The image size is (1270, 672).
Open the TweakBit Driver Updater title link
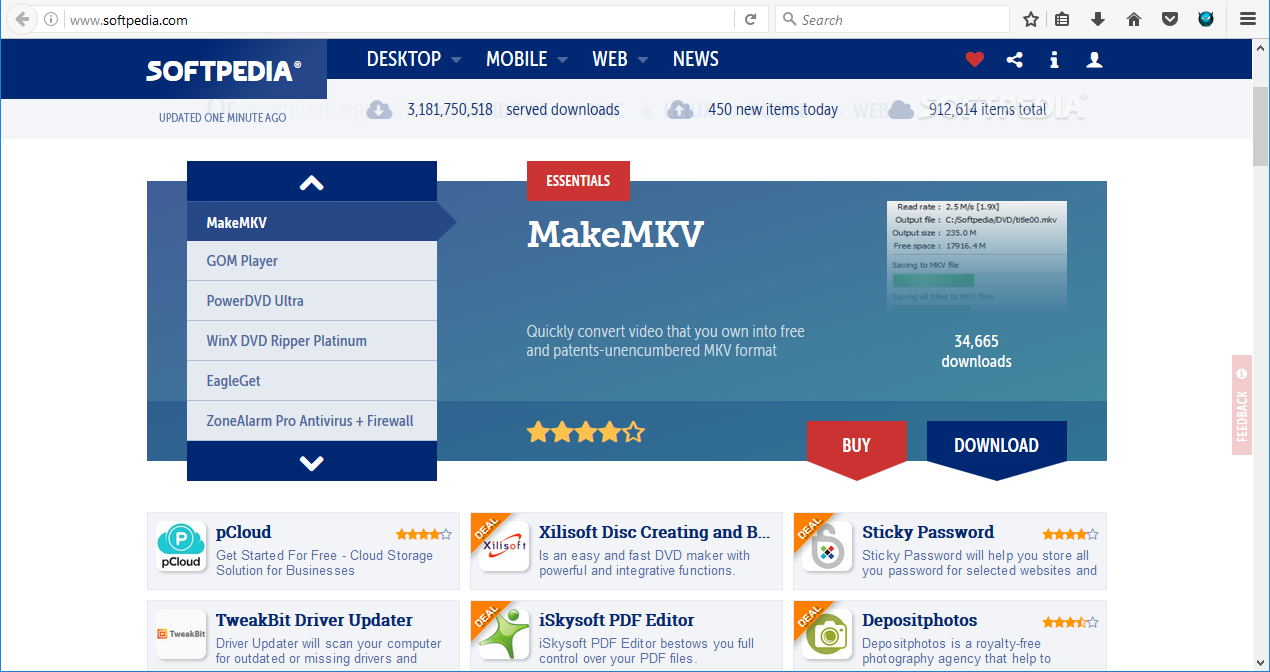(x=314, y=620)
